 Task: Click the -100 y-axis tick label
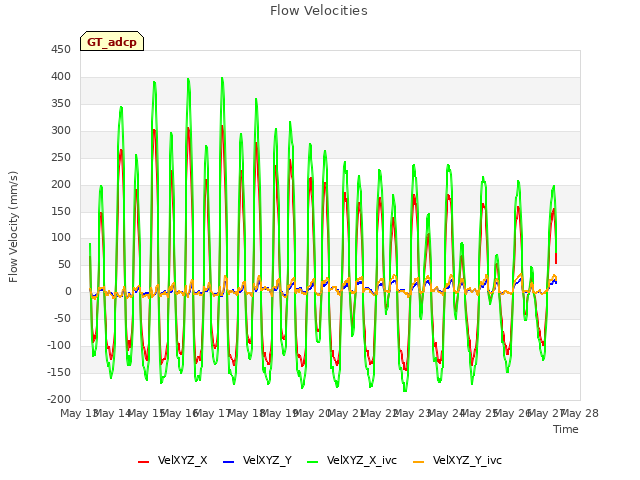pos(59,345)
